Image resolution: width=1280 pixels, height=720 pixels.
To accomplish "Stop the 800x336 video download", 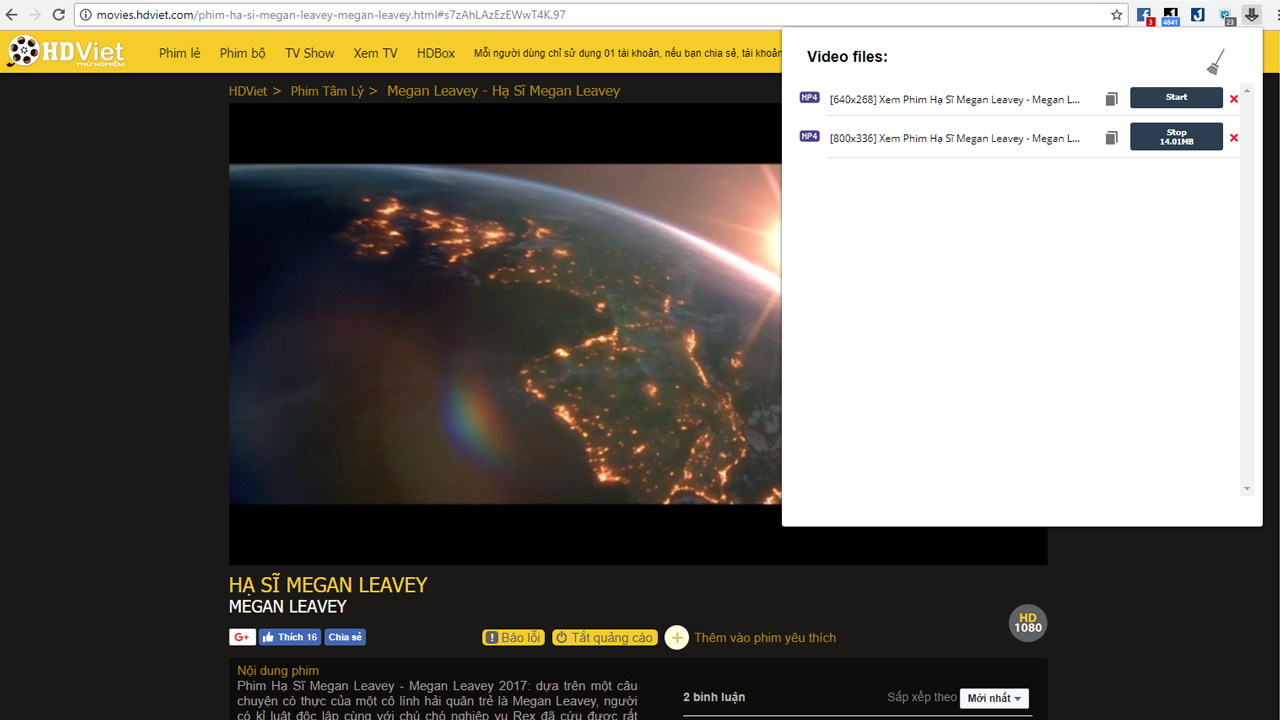I will tap(1176, 136).
